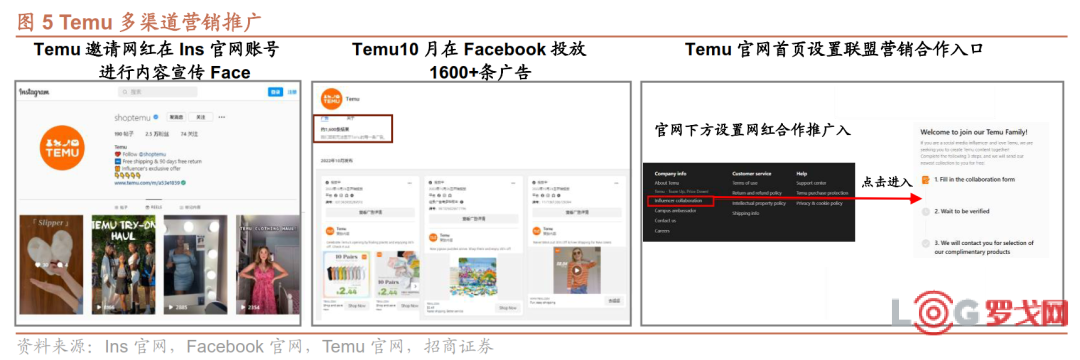Select the tagged tab on the profile
Screen dimensions: 1080x360
[x=190, y=207]
